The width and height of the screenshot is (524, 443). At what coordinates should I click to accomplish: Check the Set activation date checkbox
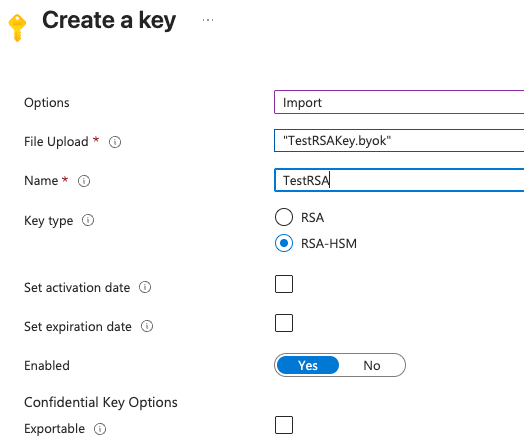click(284, 284)
